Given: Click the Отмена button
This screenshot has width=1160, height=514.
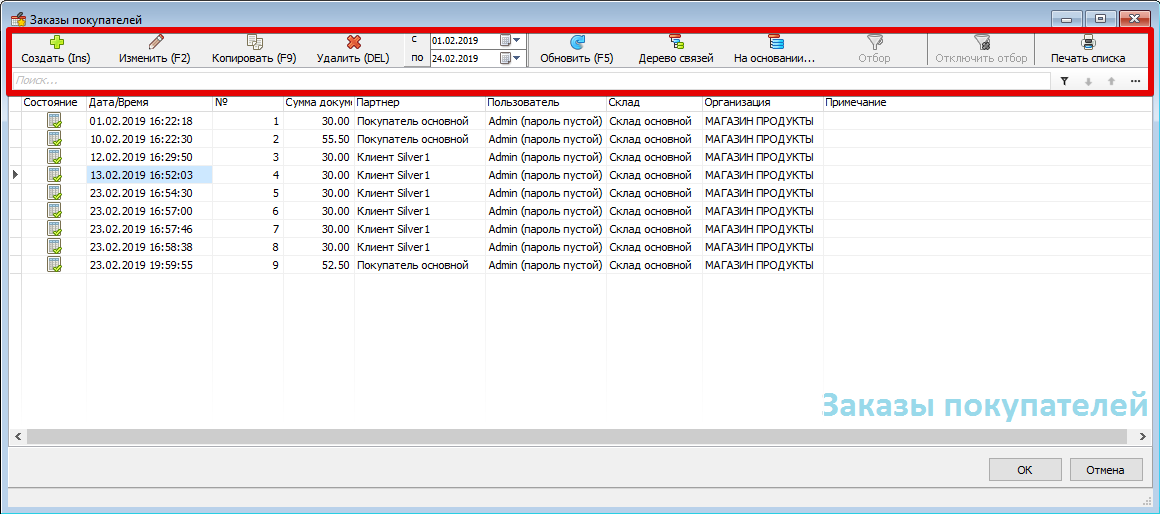Looking at the screenshot, I should pos(1105,470).
